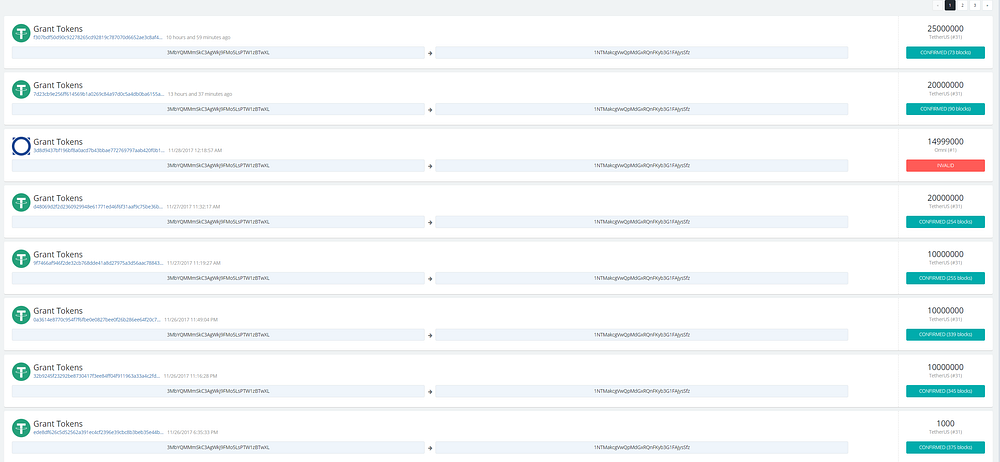
Task: Click the Tether logo beside hash d48069d2
Action: coord(22,202)
